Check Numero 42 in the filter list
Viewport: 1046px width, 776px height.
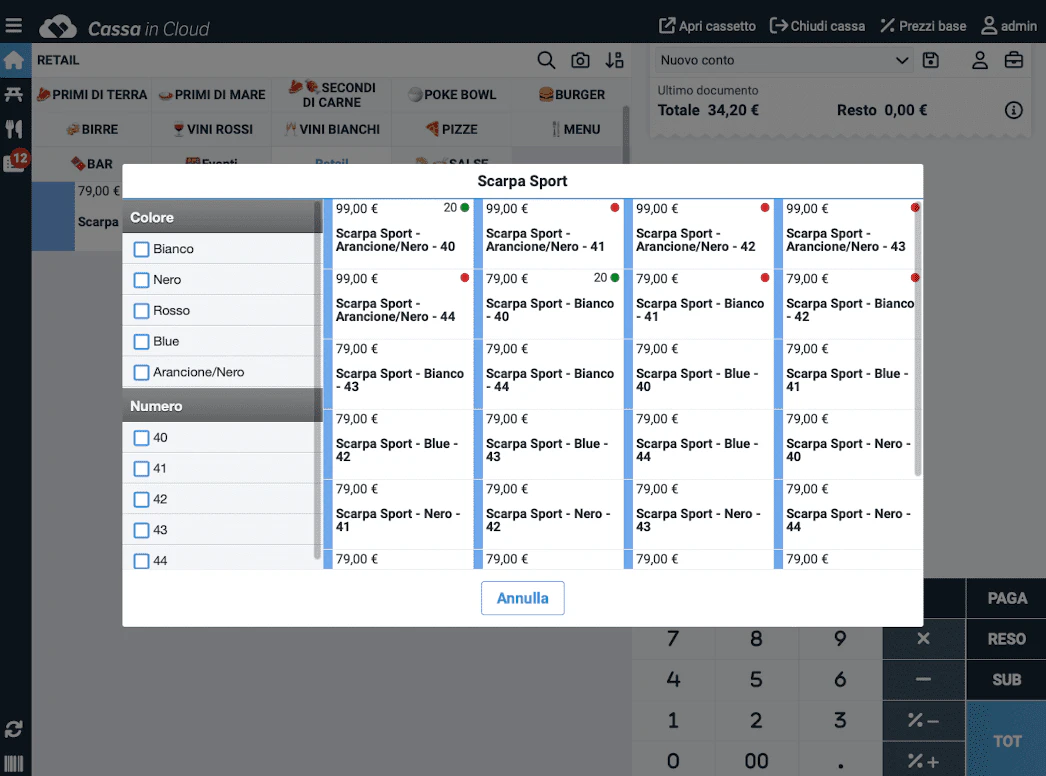[141, 499]
